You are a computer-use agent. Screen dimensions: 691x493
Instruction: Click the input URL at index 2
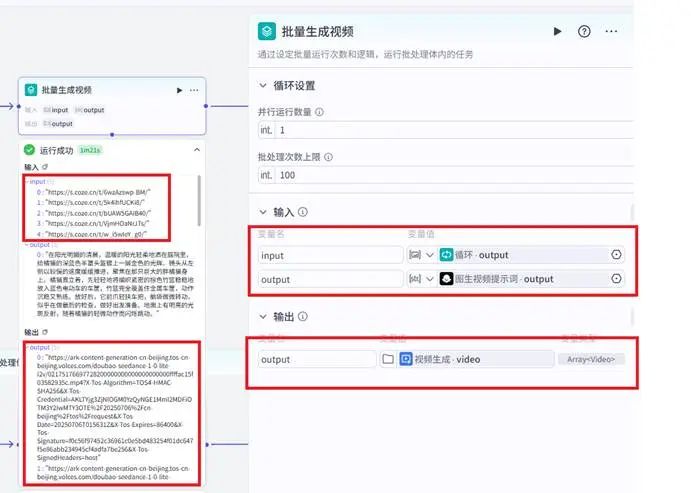(98, 213)
